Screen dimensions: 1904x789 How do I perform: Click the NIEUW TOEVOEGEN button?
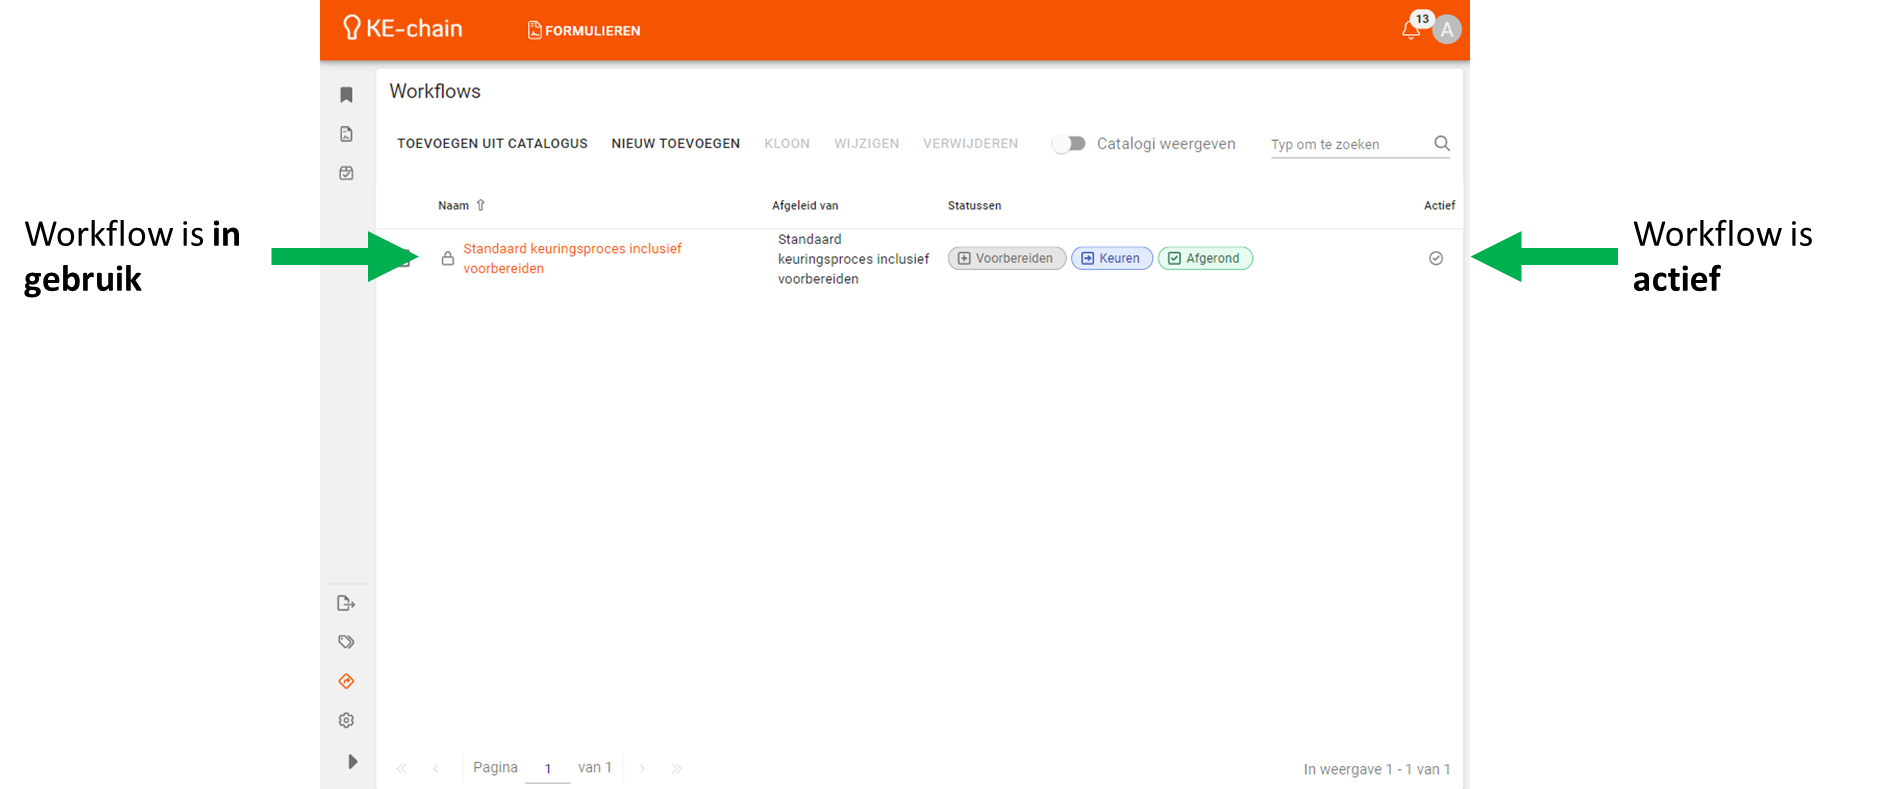pos(676,144)
